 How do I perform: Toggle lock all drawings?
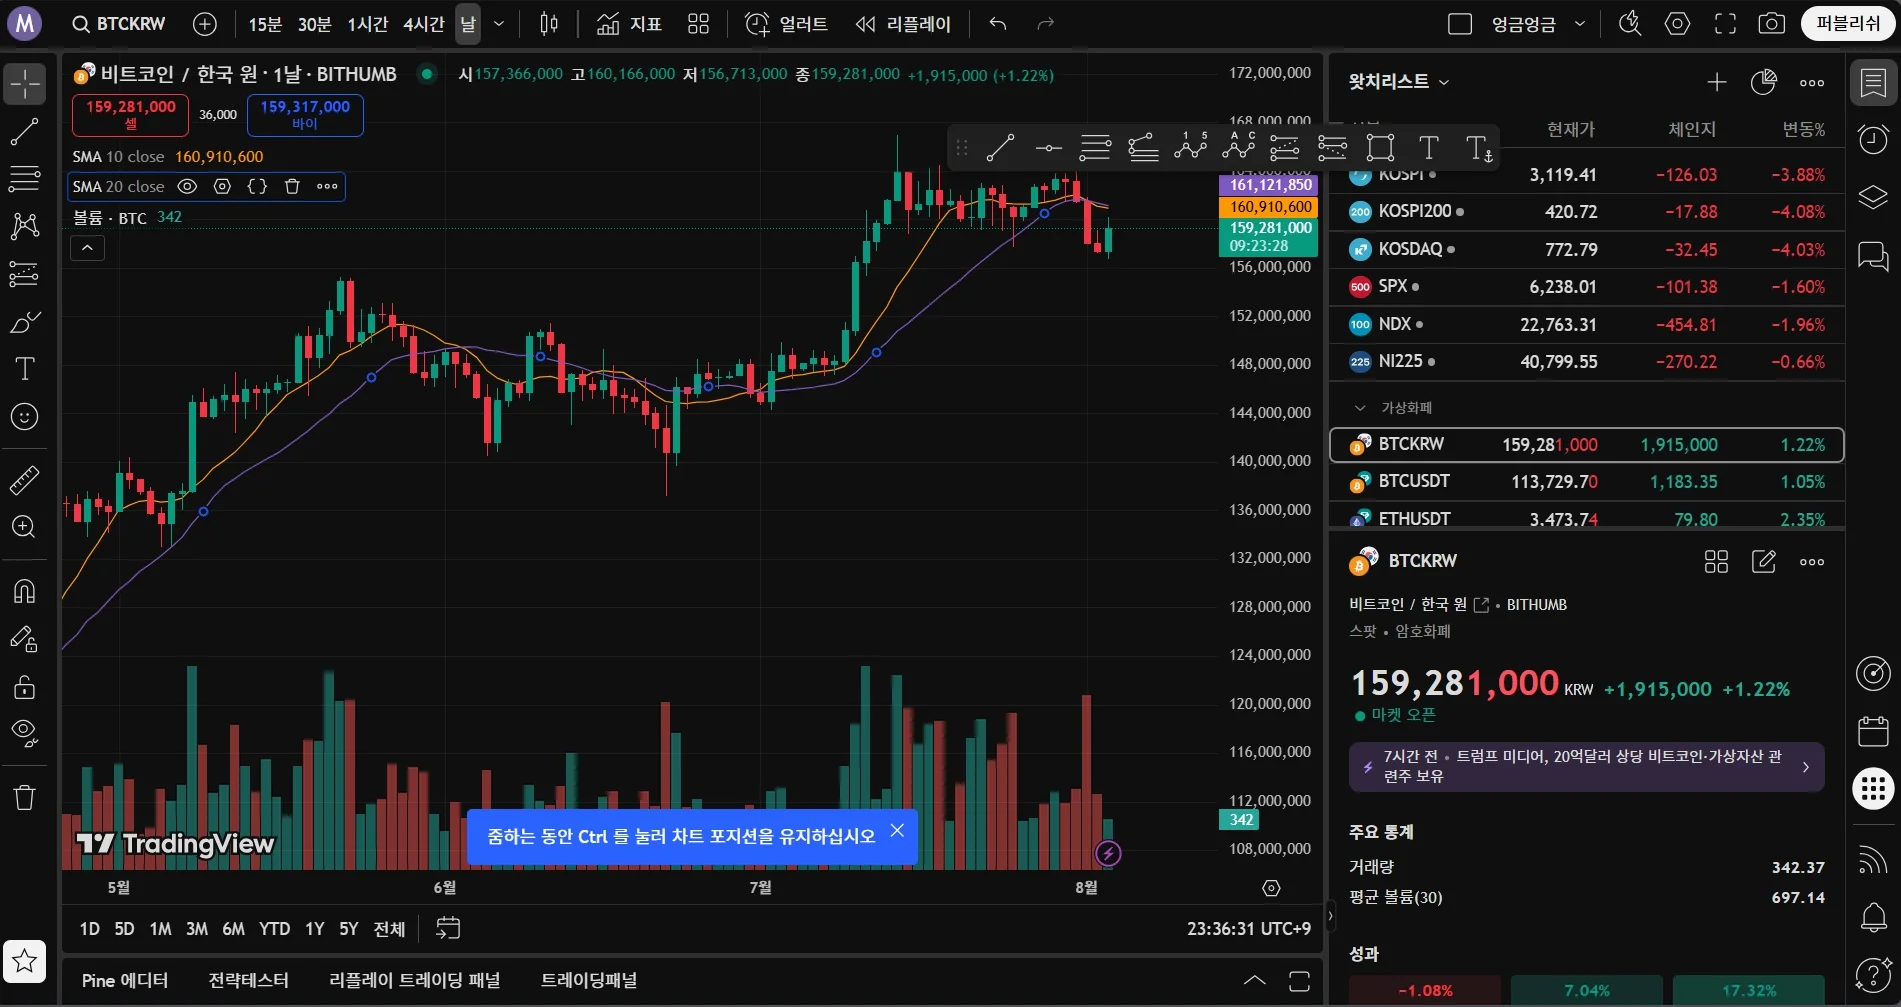25,686
